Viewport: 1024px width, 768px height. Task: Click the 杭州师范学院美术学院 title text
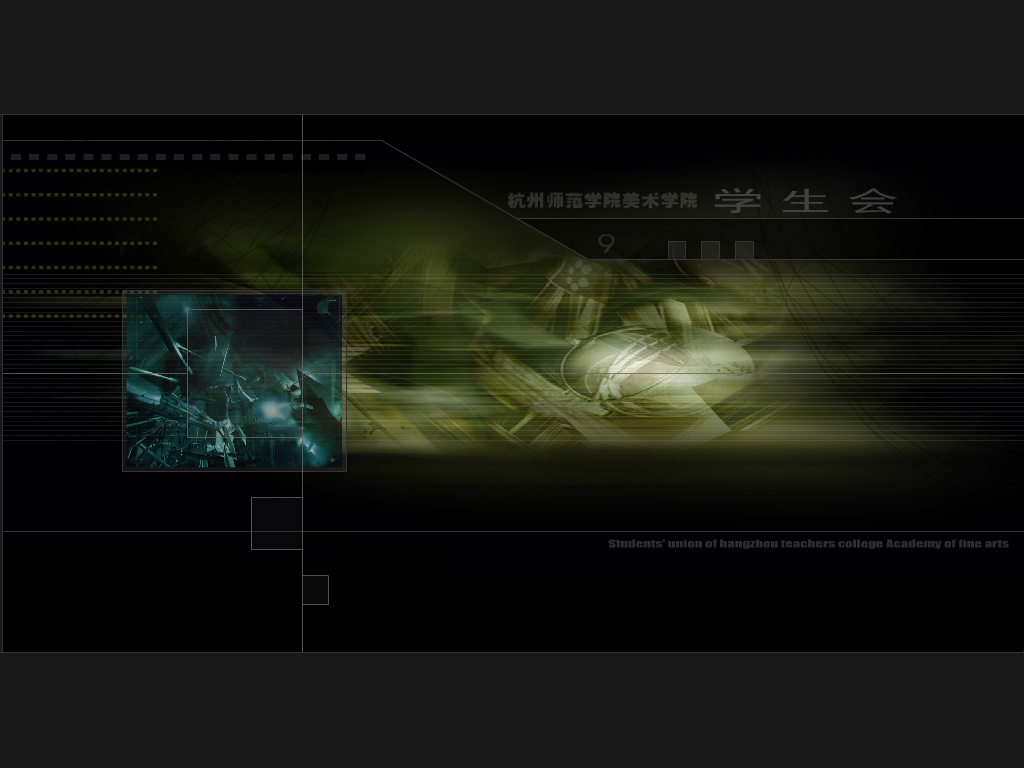pos(602,200)
